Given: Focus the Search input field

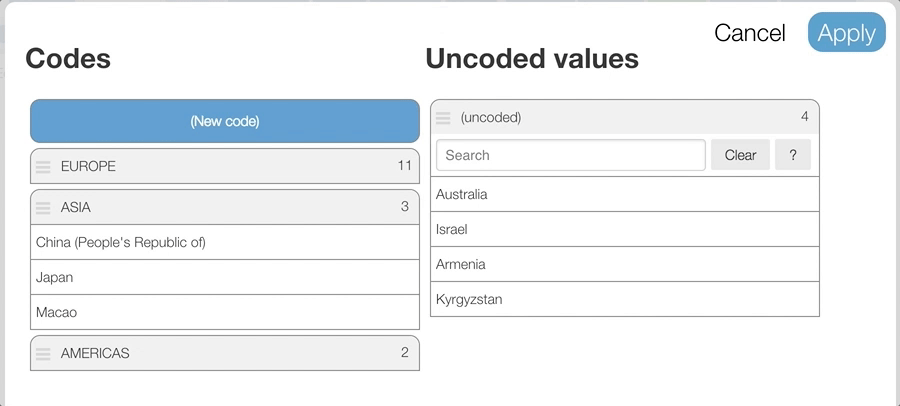Looking at the screenshot, I should (570, 155).
